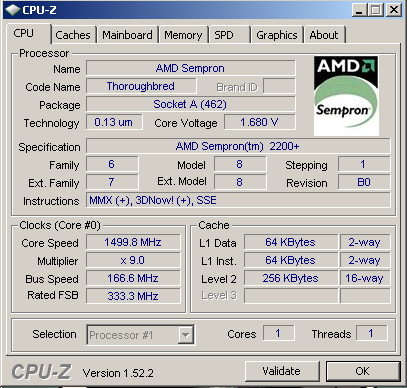The height and width of the screenshot is (388, 407).
Task: Click the Threads count value
Action: 371,333
